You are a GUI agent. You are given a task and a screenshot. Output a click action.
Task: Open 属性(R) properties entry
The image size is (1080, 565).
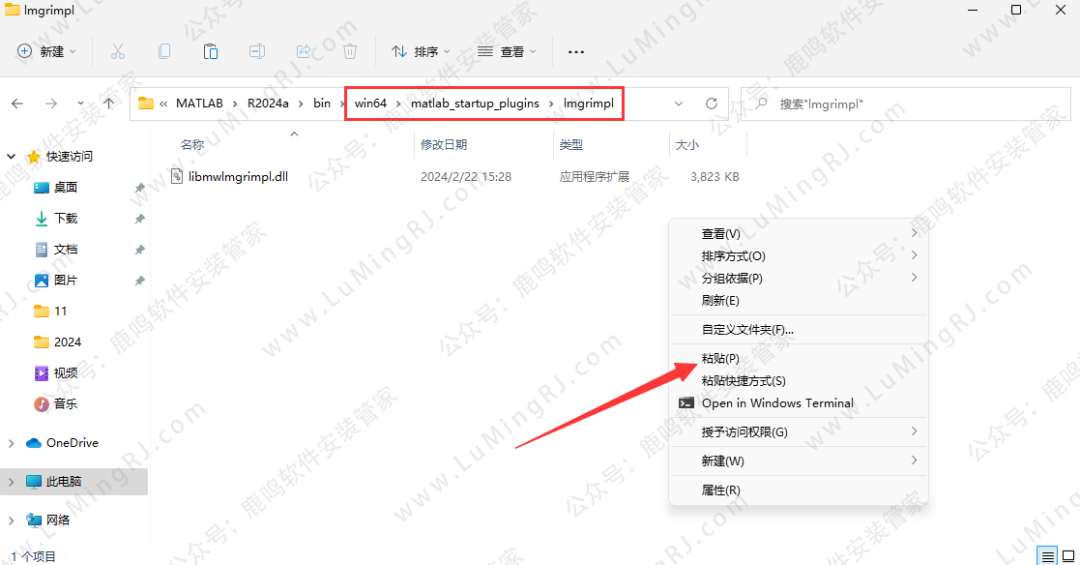click(x=798, y=490)
